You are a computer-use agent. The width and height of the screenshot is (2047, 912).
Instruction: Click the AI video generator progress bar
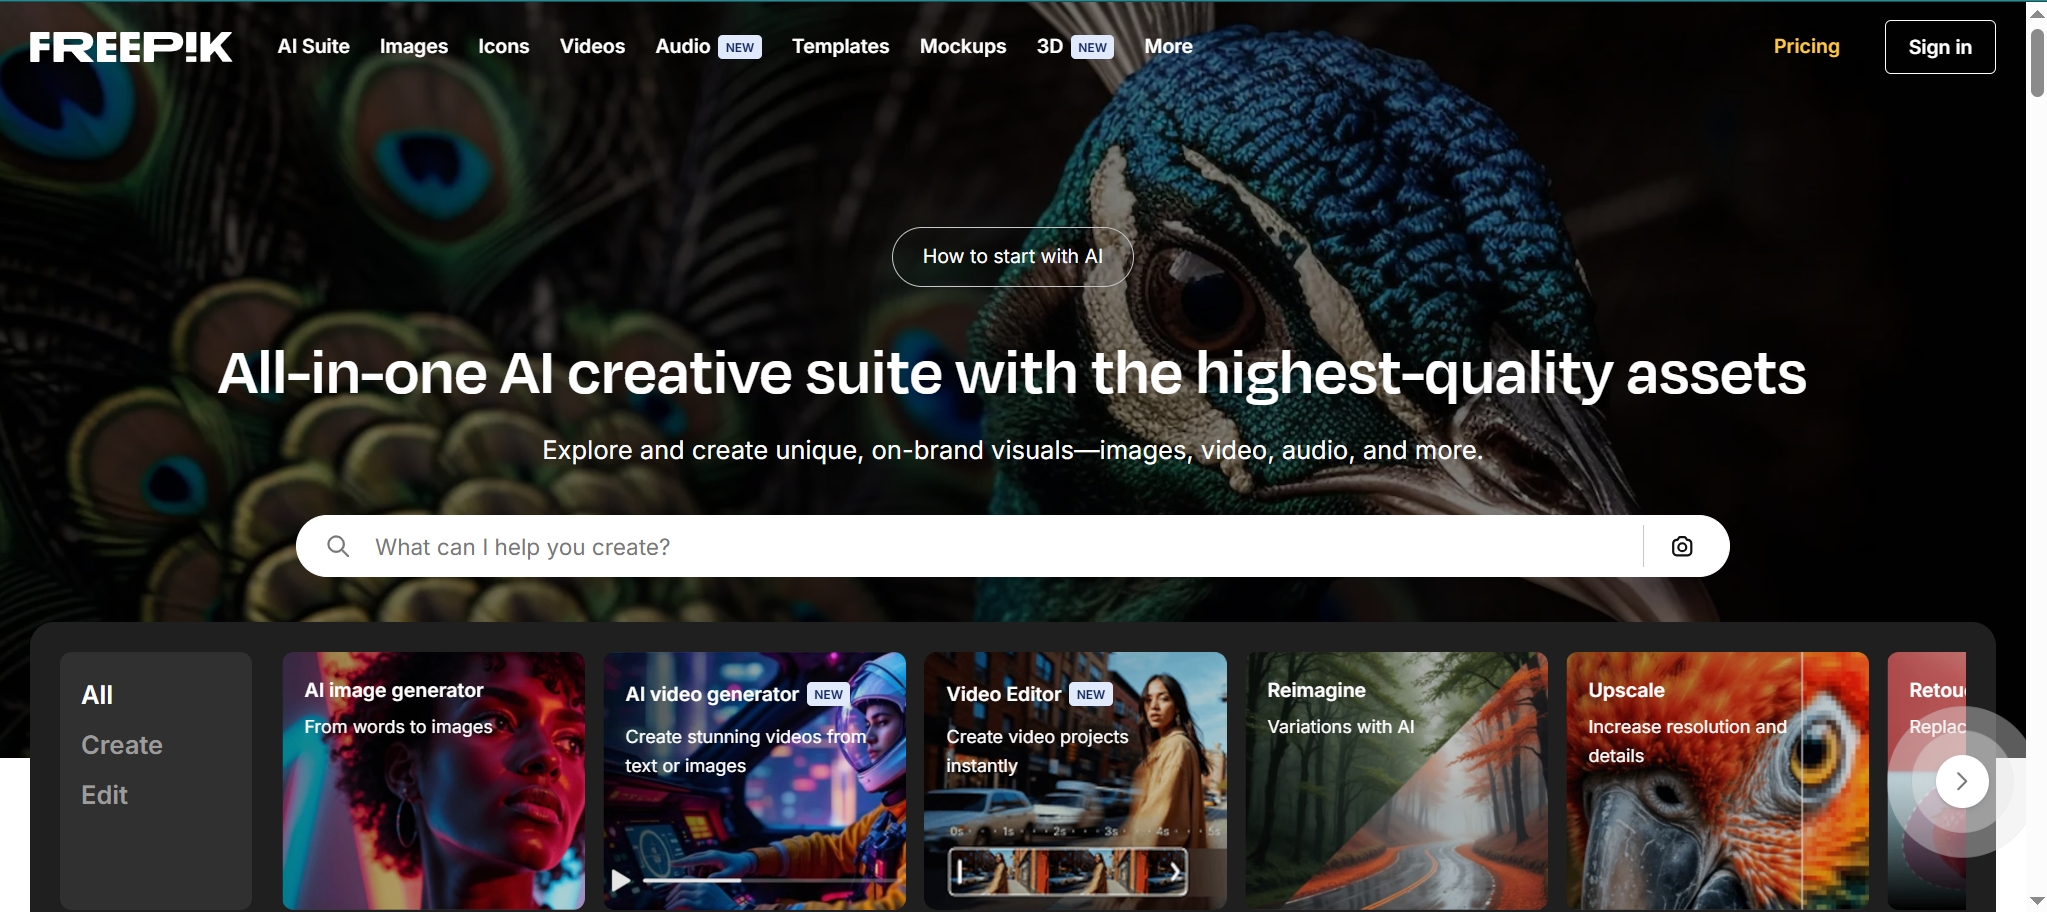point(768,880)
